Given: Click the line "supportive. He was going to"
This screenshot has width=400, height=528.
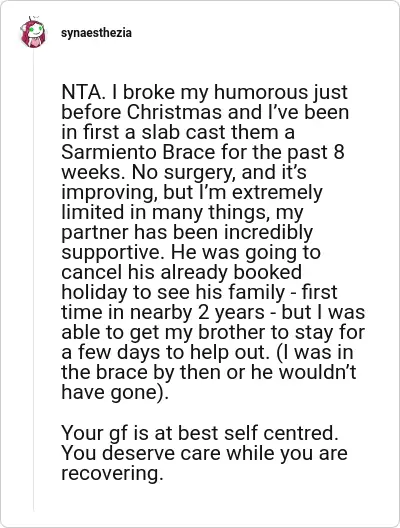Looking at the screenshot, I should tap(191, 252).
